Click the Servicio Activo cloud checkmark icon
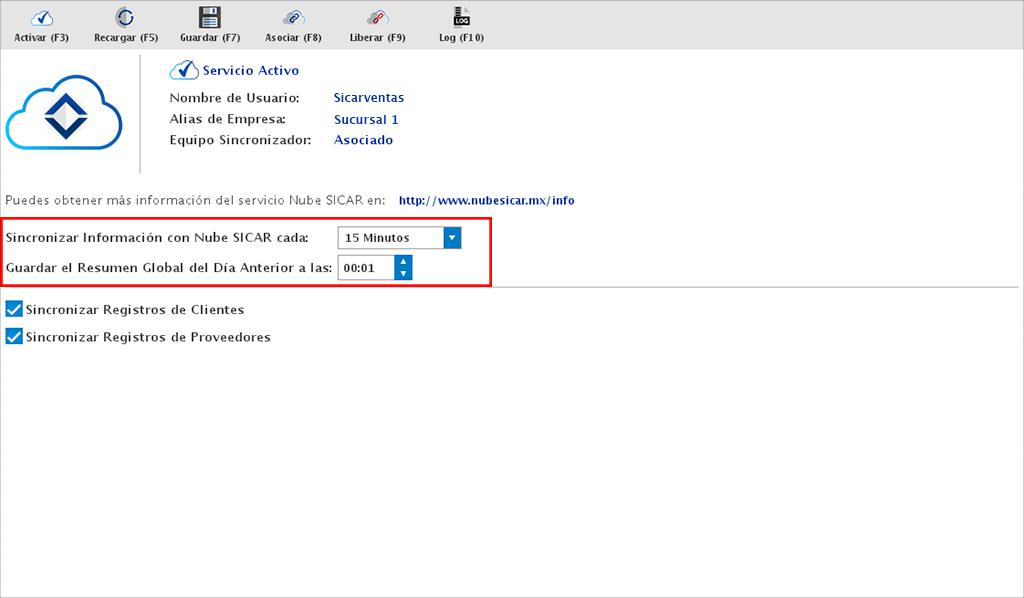The image size is (1024, 598). pos(183,70)
